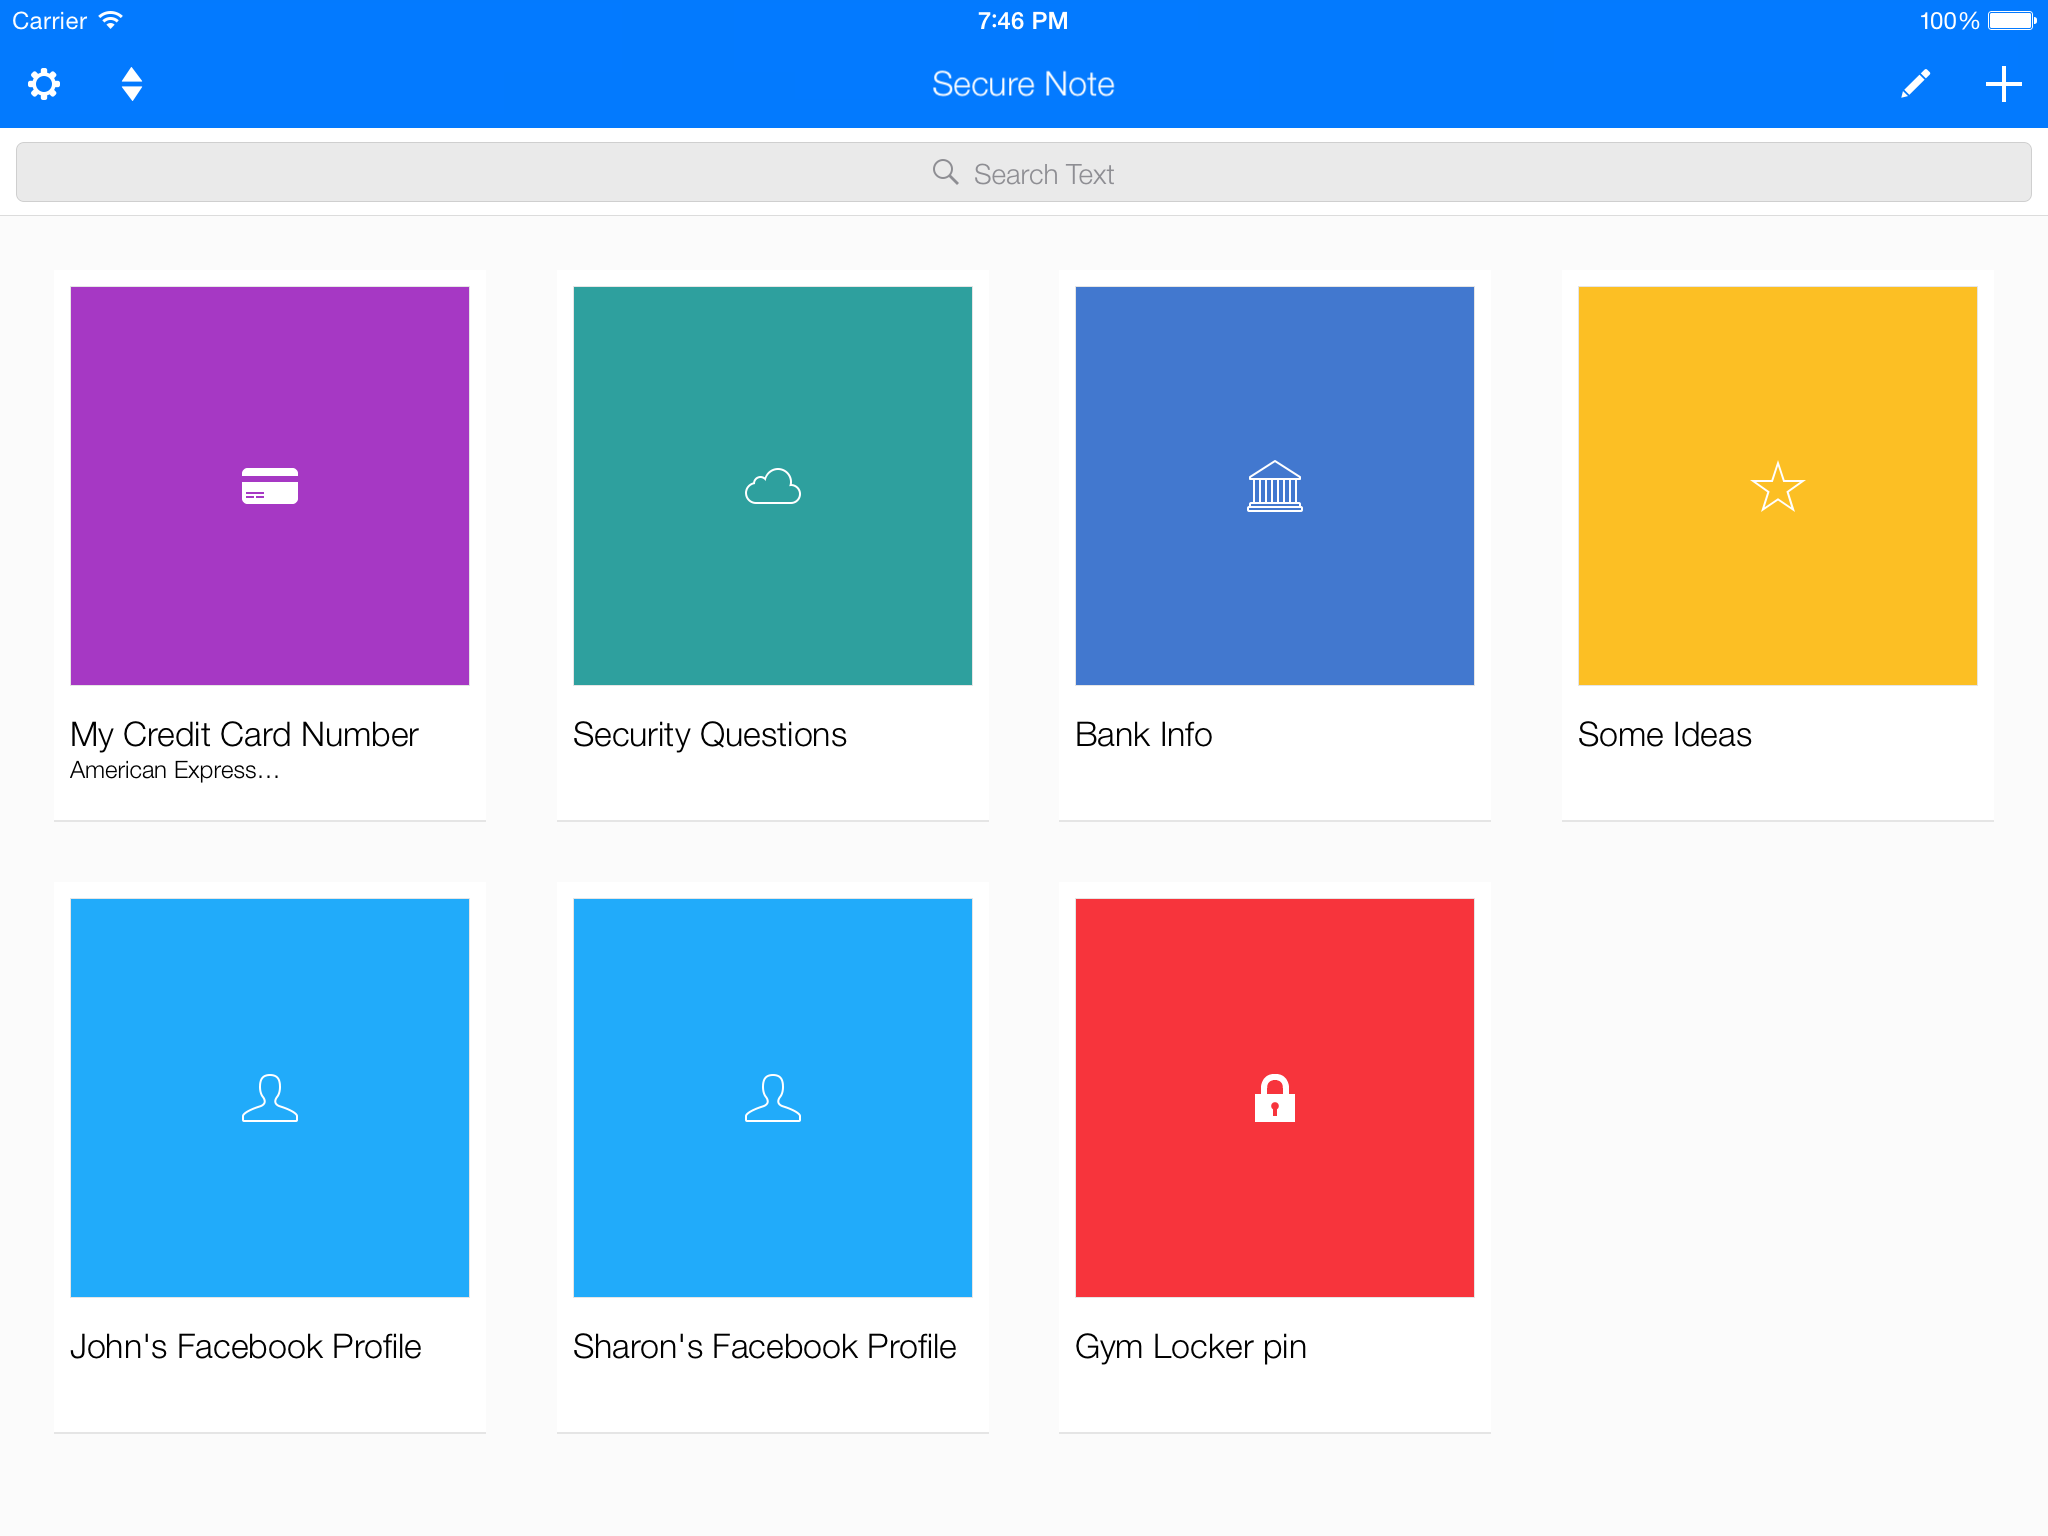The width and height of the screenshot is (2048, 1536).
Task: Click the search magnifier icon
Action: [x=945, y=172]
